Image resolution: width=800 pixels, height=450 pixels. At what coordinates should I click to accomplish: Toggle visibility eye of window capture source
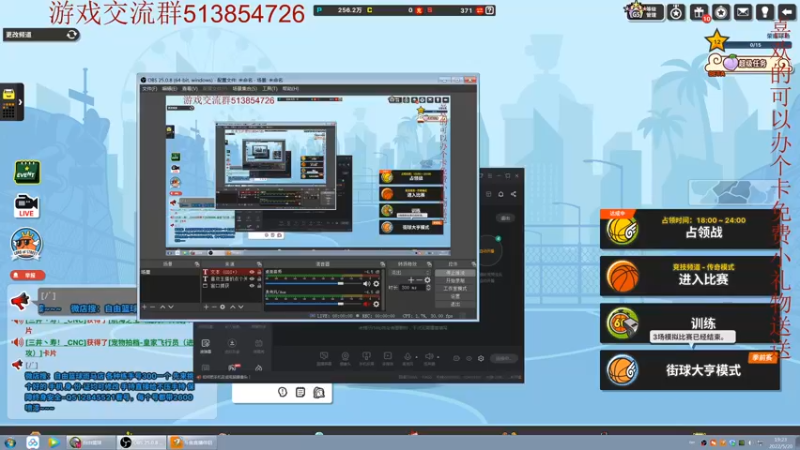252,286
